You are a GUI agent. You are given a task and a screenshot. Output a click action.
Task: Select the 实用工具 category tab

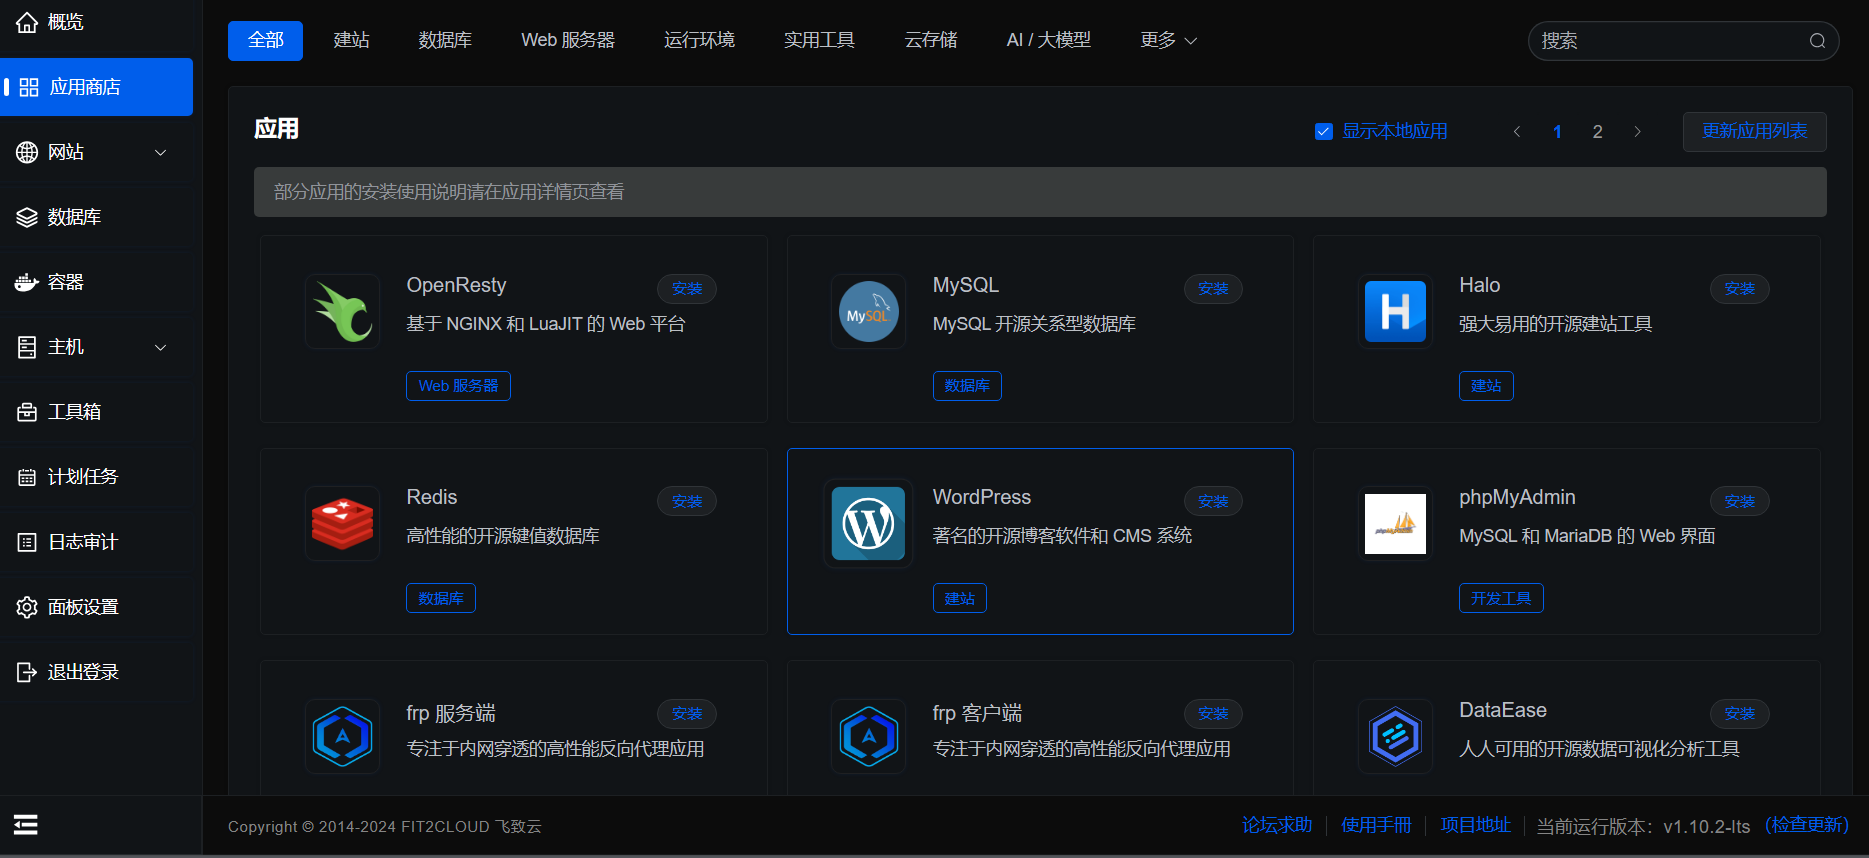tap(819, 40)
